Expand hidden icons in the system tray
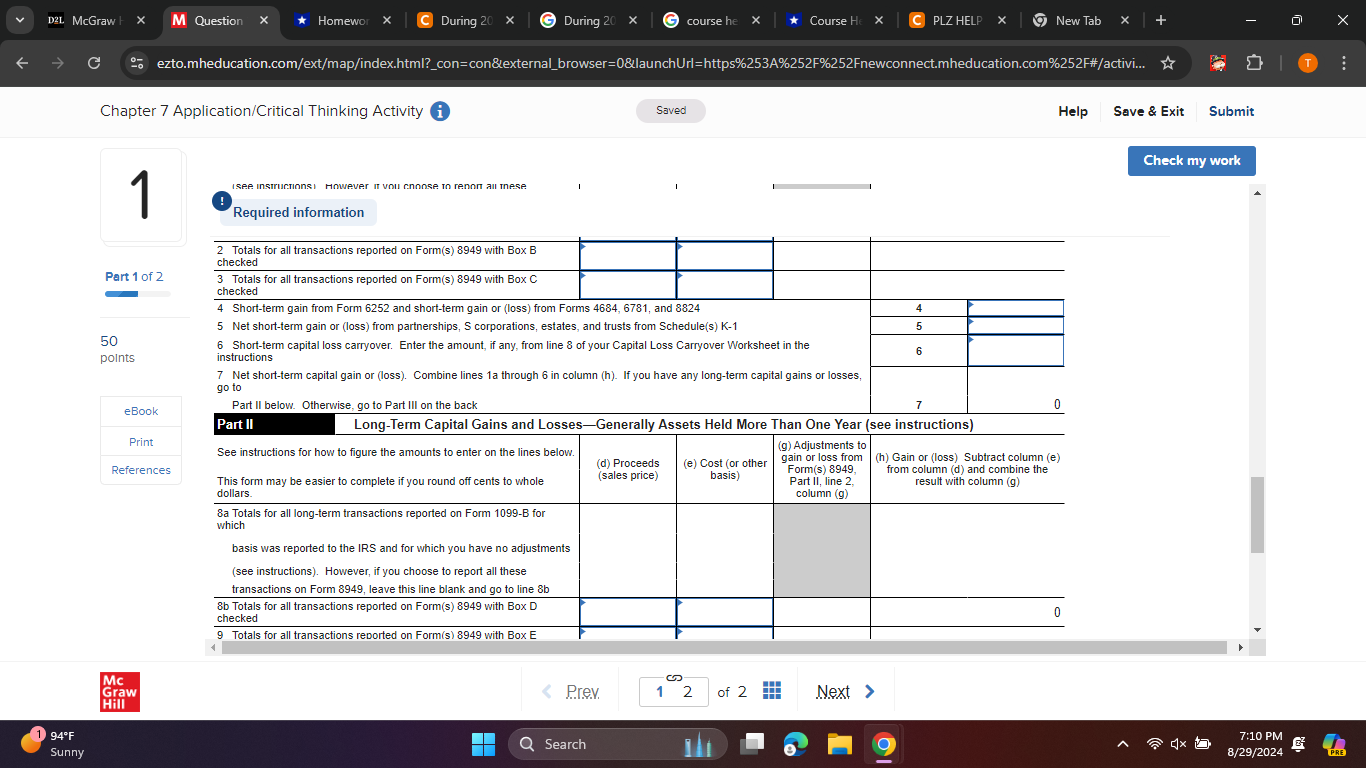Screen dimensions: 1366x768 (1122, 744)
